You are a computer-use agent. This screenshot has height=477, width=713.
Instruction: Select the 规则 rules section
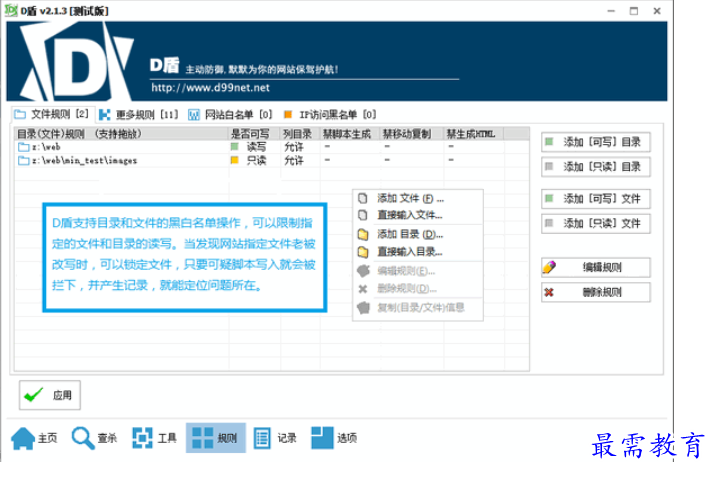(216, 438)
